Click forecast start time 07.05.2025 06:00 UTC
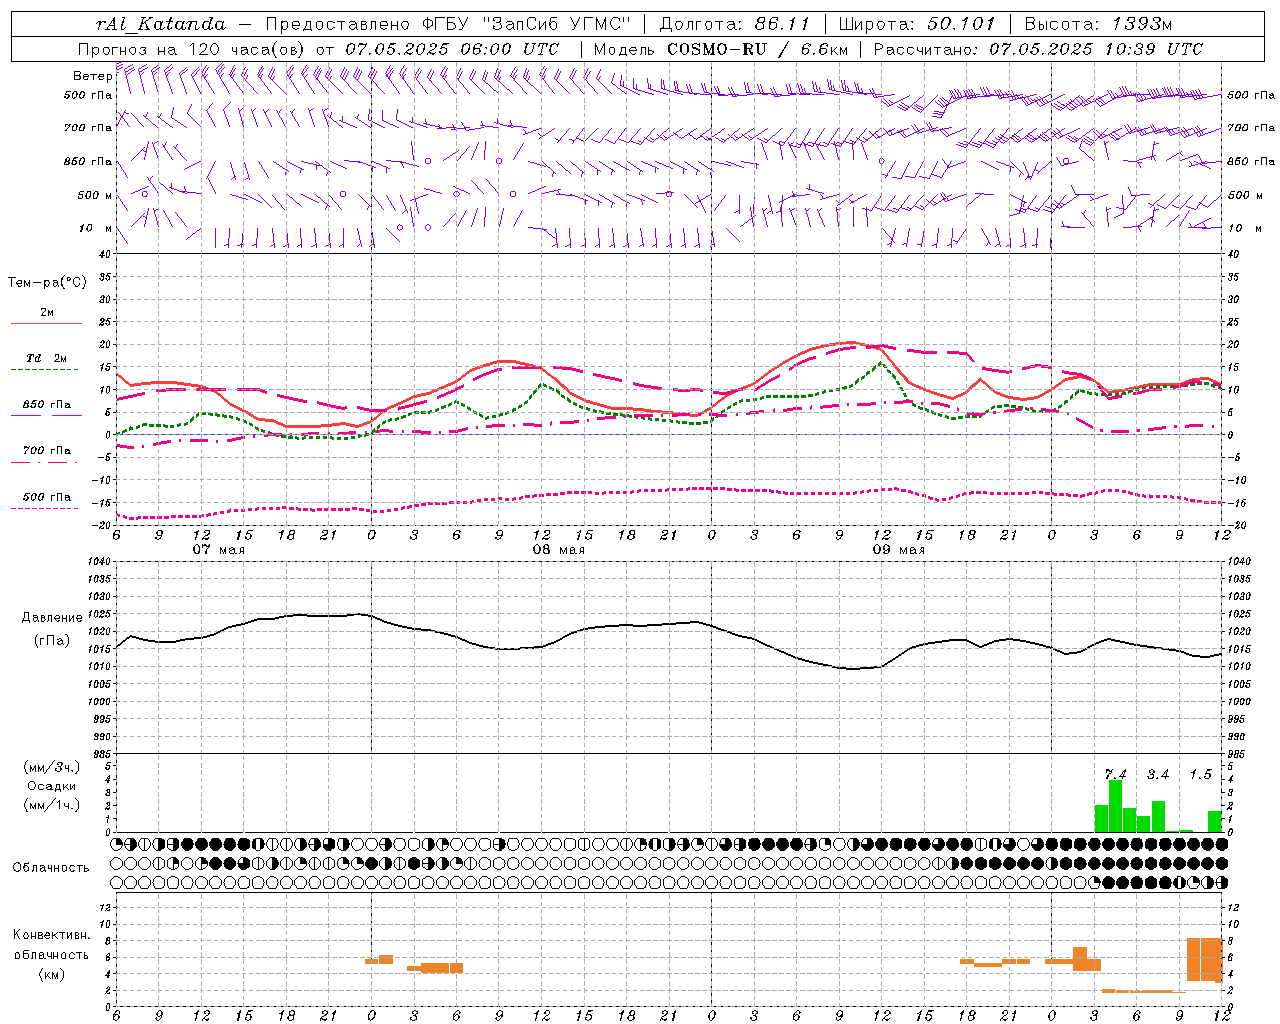 point(452,49)
